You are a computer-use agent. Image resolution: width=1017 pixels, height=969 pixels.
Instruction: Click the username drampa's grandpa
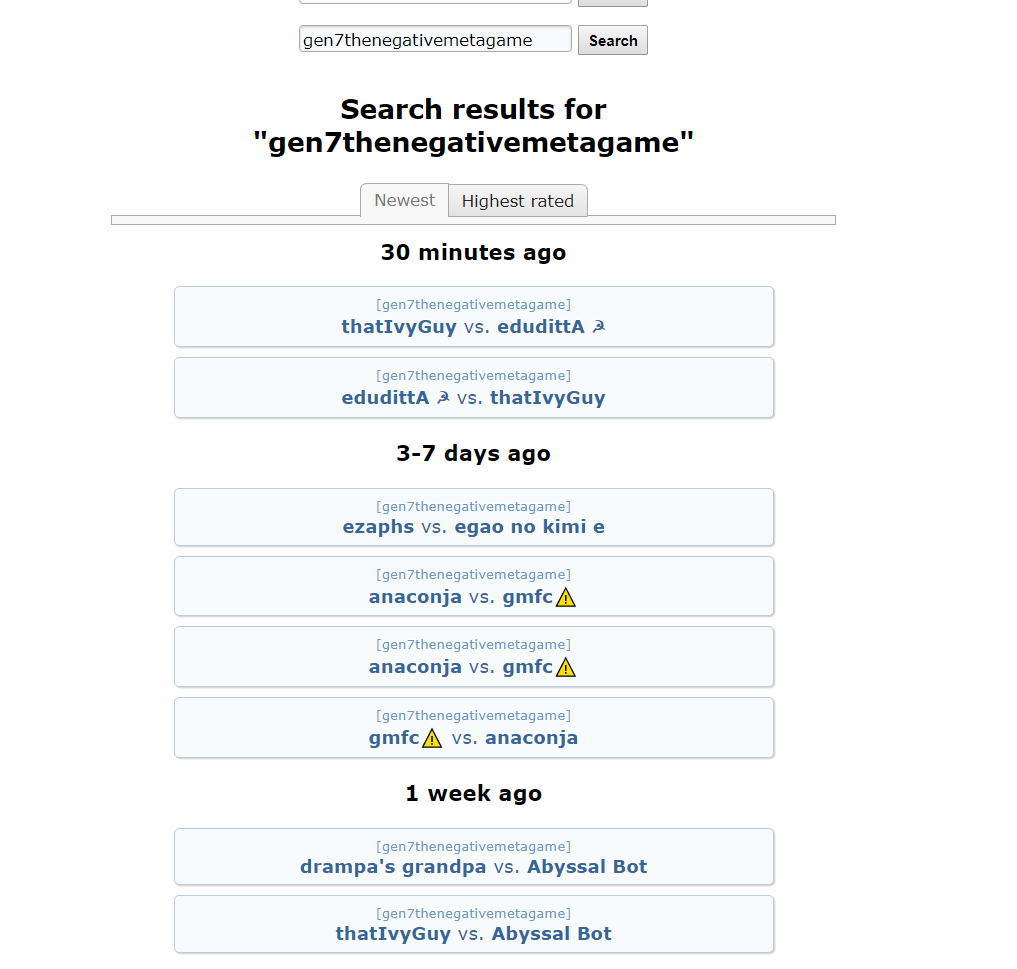tap(393, 867)
